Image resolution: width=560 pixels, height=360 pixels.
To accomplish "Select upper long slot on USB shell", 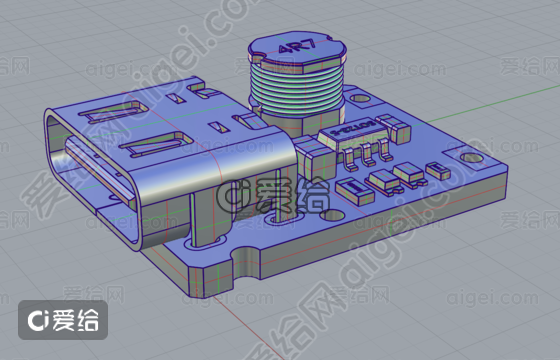I will coord(113,112).
